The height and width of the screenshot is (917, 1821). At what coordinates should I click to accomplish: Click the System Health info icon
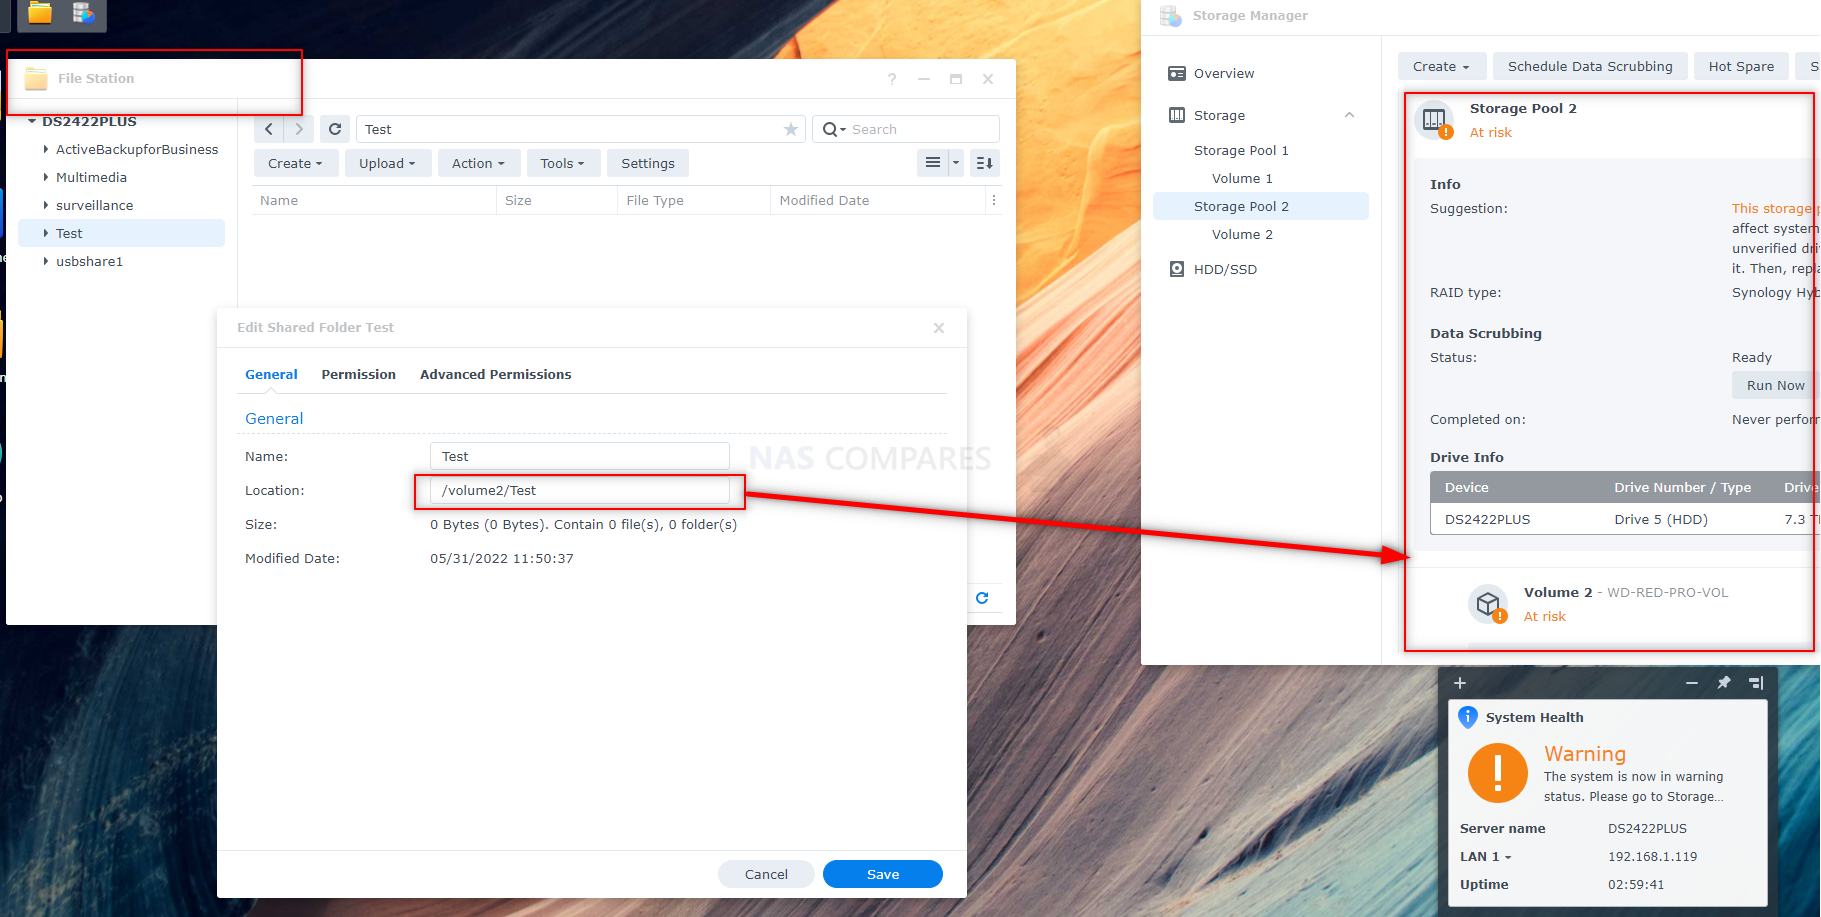point(1468,717)
